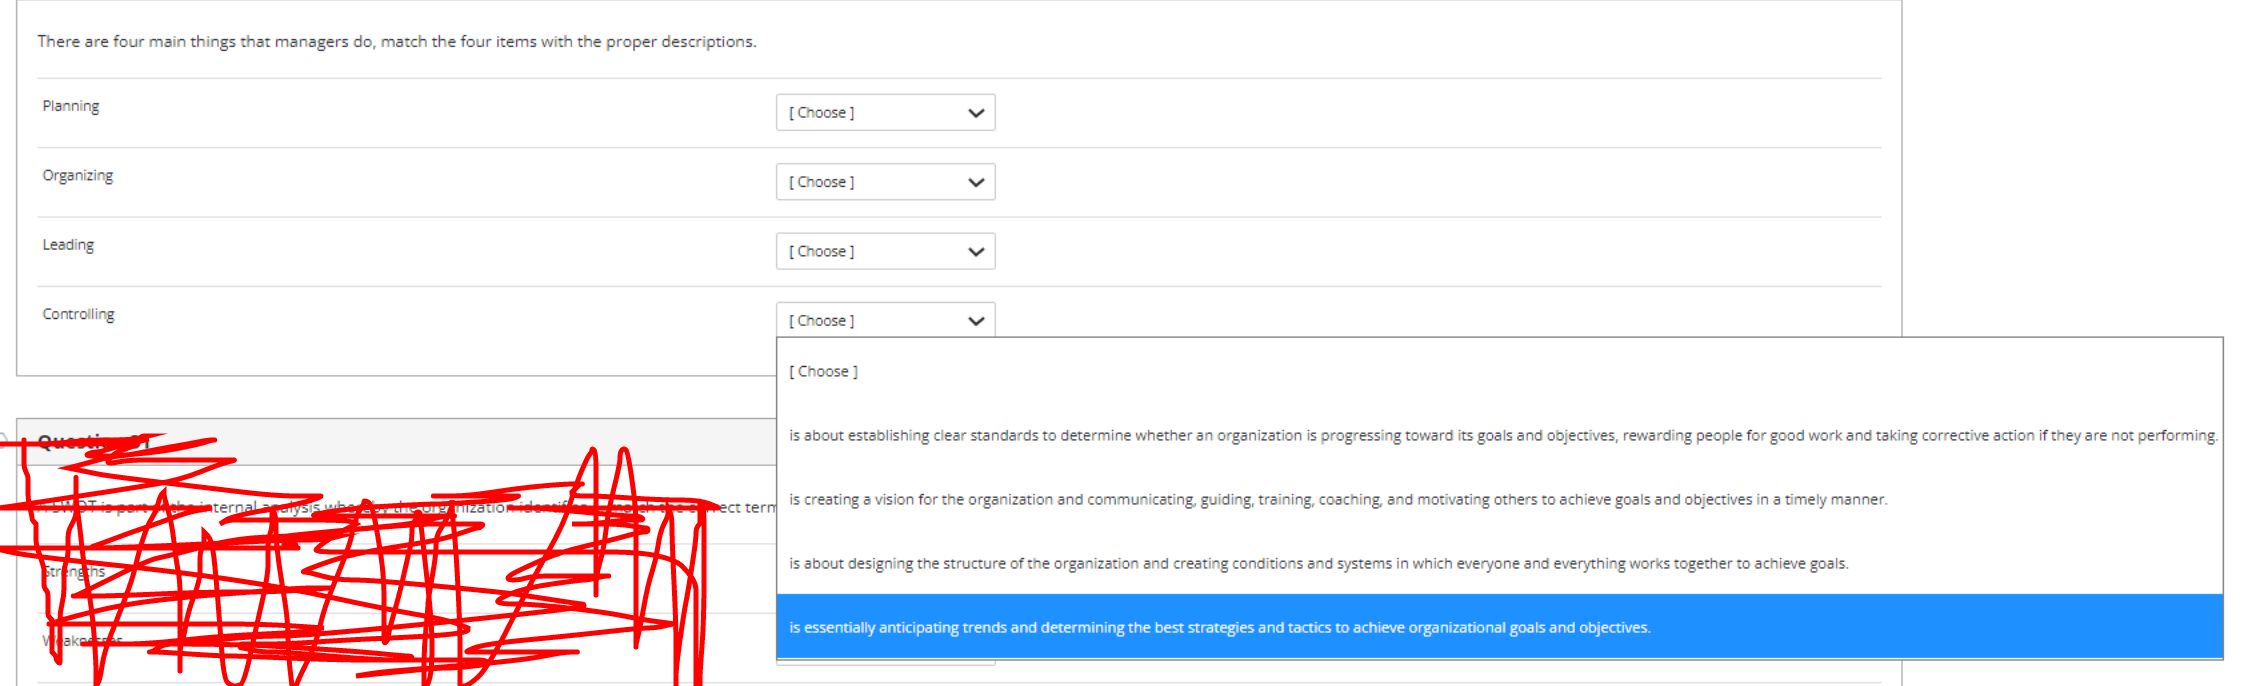The height and width of the screenshot is (686, 2260).
Task: Click the chevron arrow beside Organizing
Action: 976,182
